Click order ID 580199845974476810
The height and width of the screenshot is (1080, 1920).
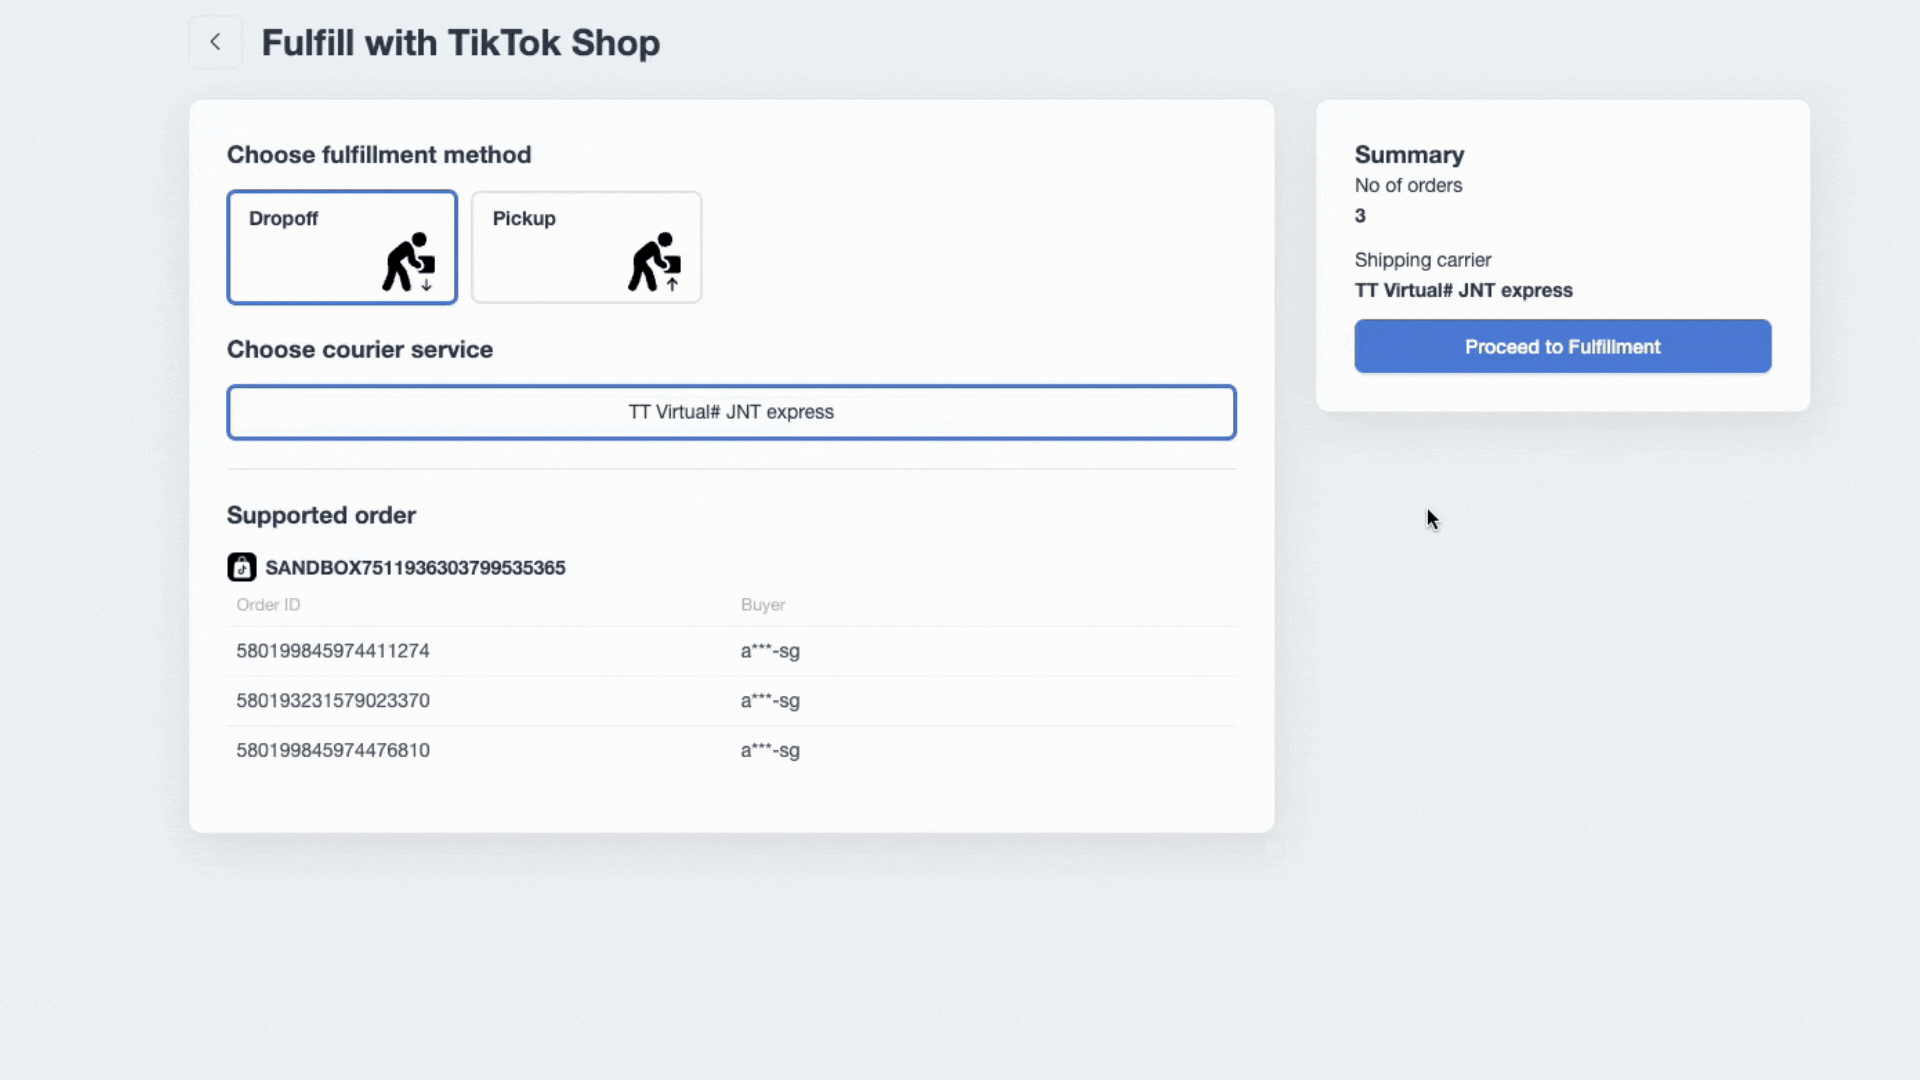point(333,750)
